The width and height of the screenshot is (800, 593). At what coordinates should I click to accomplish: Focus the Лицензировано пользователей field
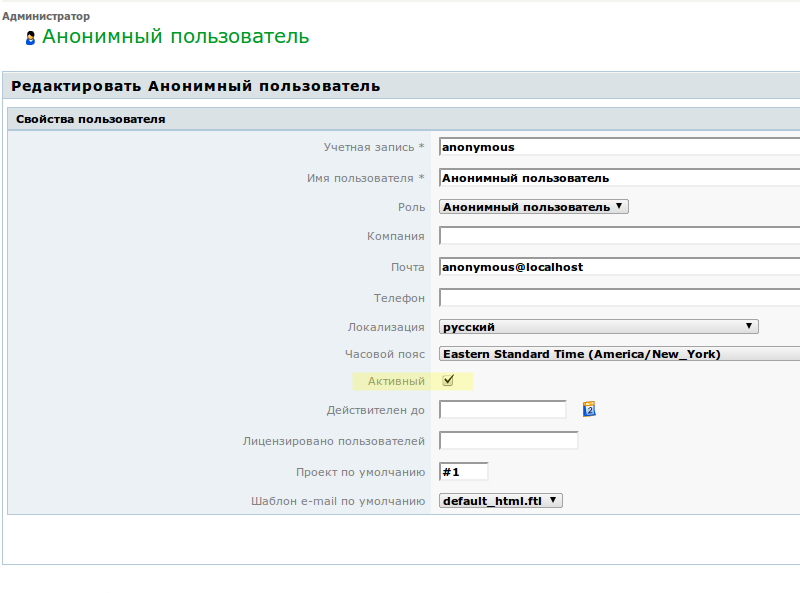tap(509, 441)
